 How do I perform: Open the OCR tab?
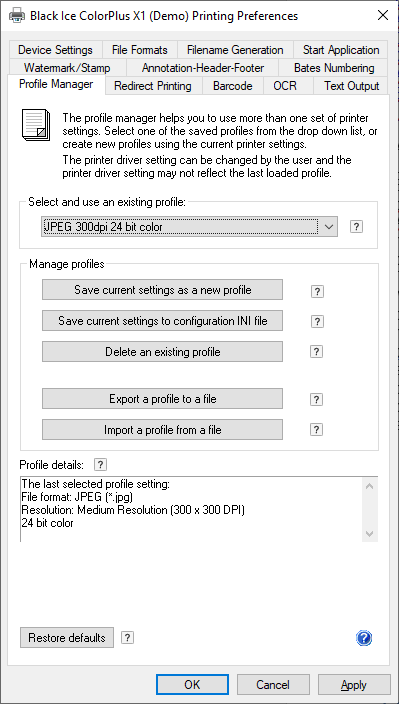(x=285, y=86)
